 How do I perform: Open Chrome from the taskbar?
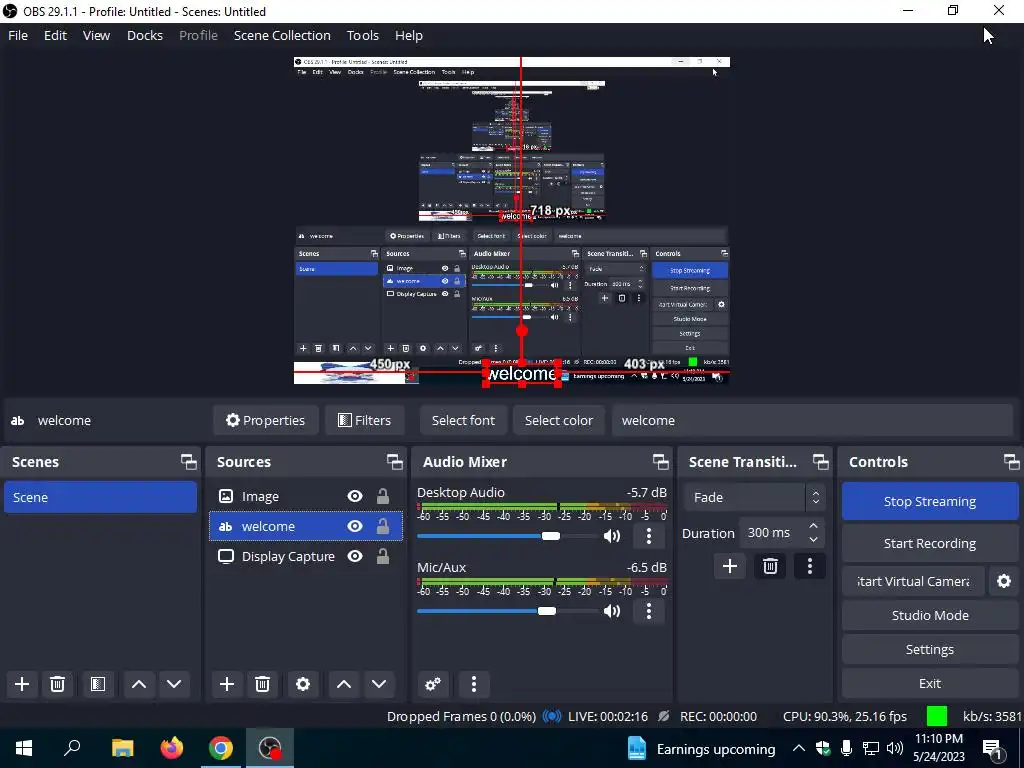point(221,748)
